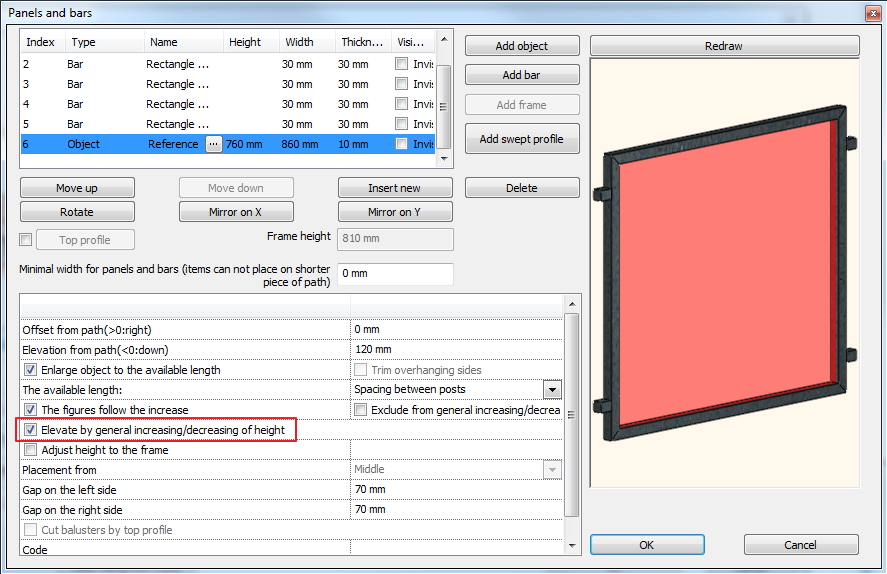
Task: Uncheck Enlarge object to the available length
Action: 31,370
